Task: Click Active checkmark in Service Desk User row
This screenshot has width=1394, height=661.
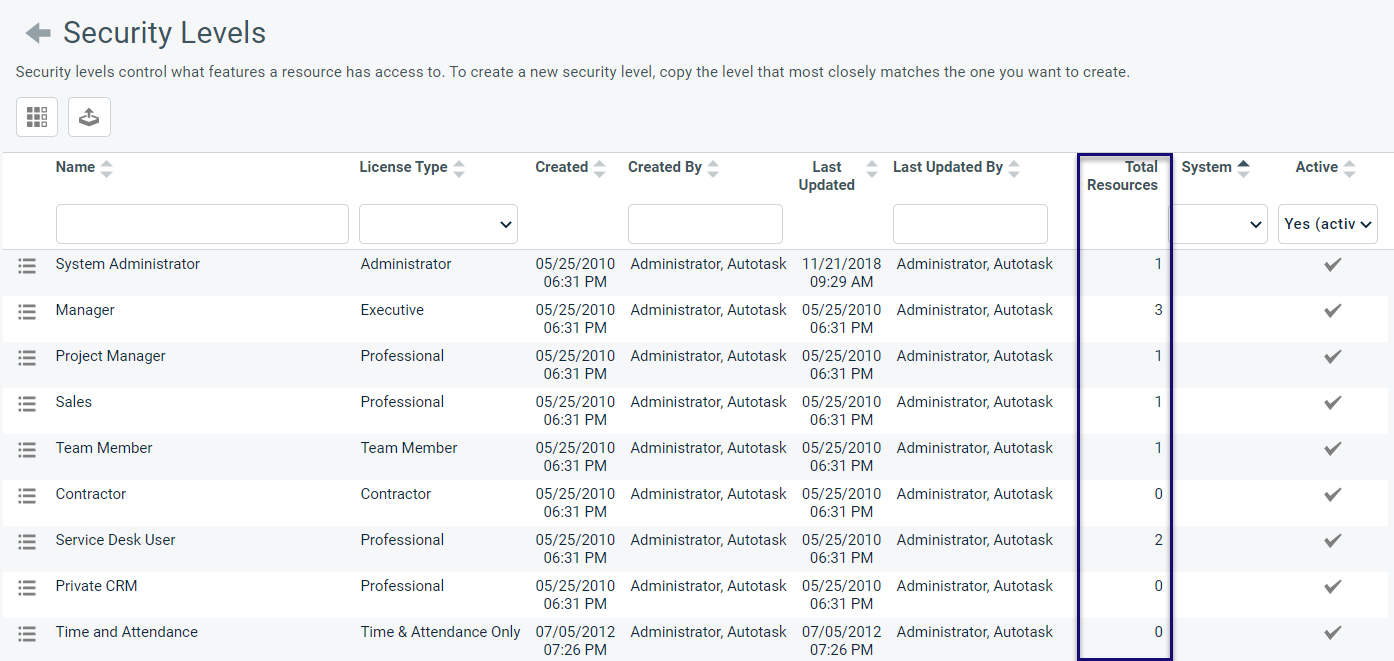Action: [x=1332, y=541]
